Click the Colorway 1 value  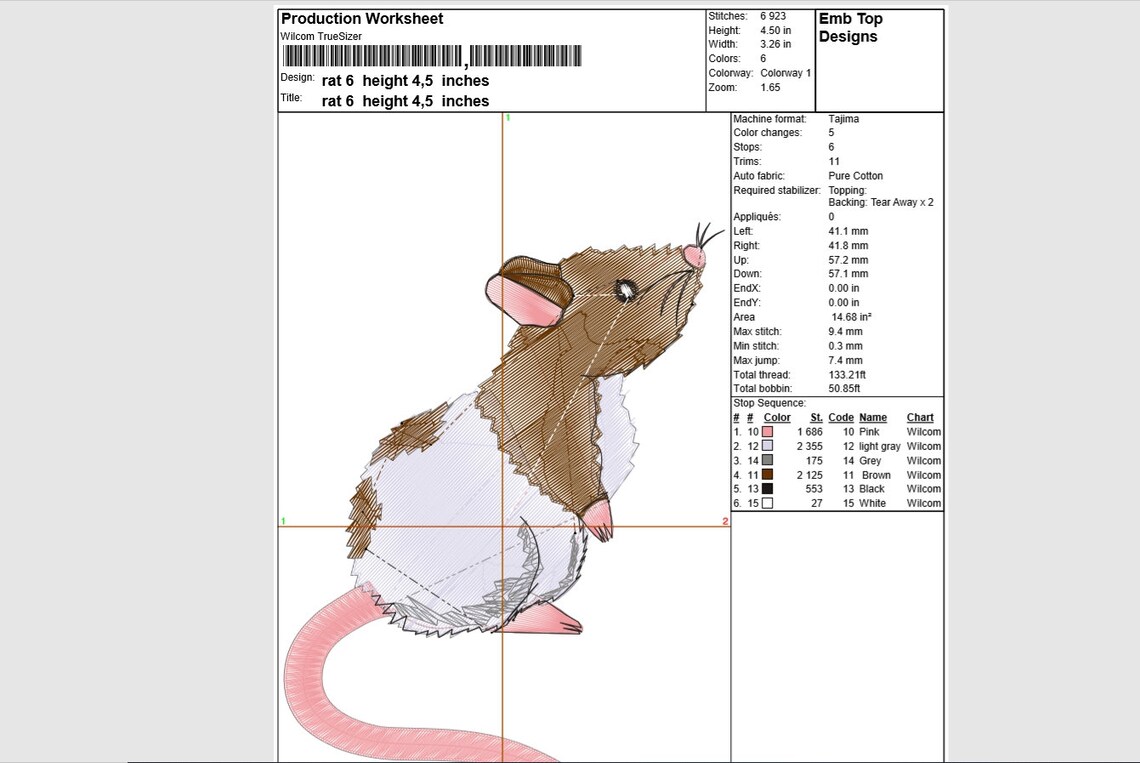pos(785,72)
